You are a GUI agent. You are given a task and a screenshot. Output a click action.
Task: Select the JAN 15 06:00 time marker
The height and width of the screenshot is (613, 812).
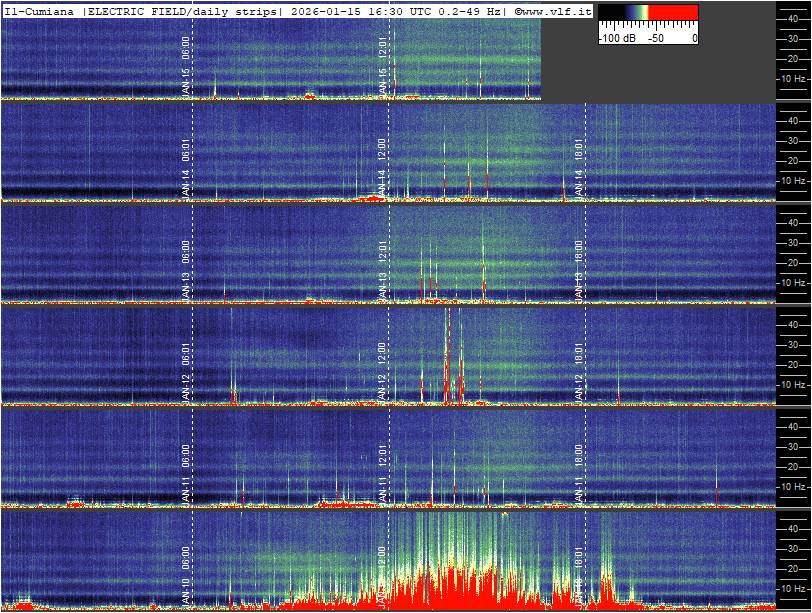pyautogui.click(x=186, y=65)
